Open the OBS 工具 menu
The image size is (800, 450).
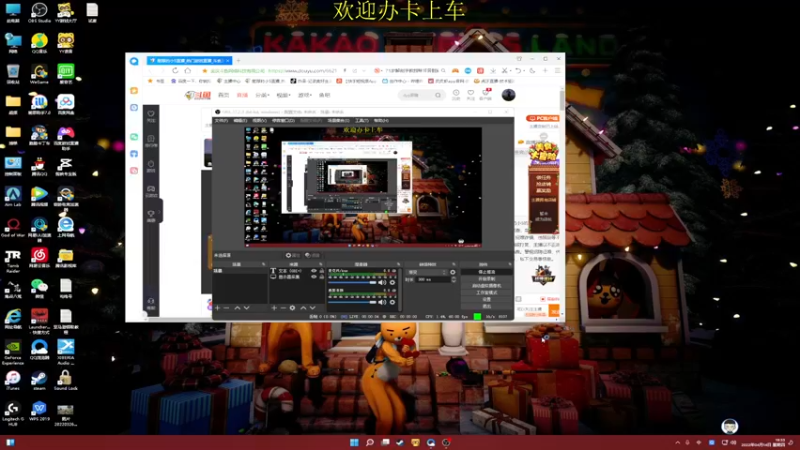pyautogui.click(x=362, y=121)
